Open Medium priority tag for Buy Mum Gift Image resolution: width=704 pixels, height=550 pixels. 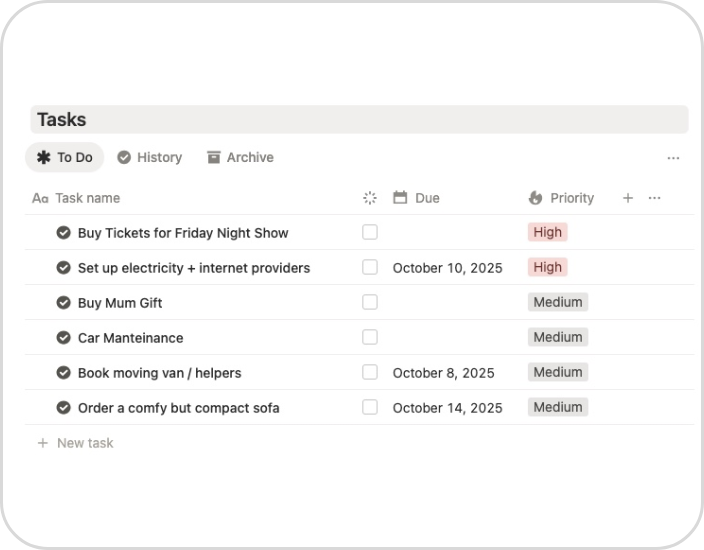(x=558, y=302)
